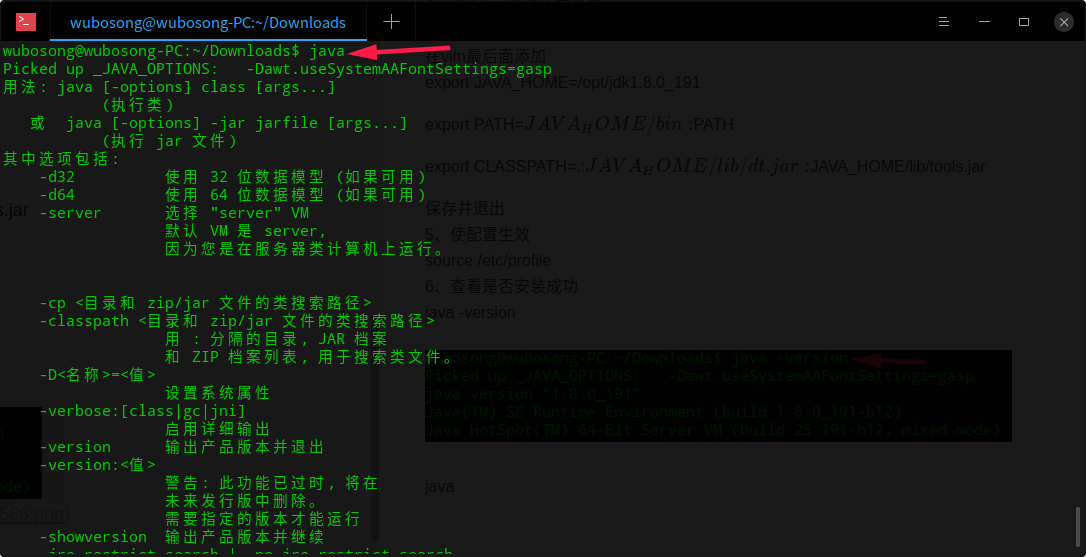
Task: Click plain 'java -version' text in background document
Action: [x=470, y=313]
